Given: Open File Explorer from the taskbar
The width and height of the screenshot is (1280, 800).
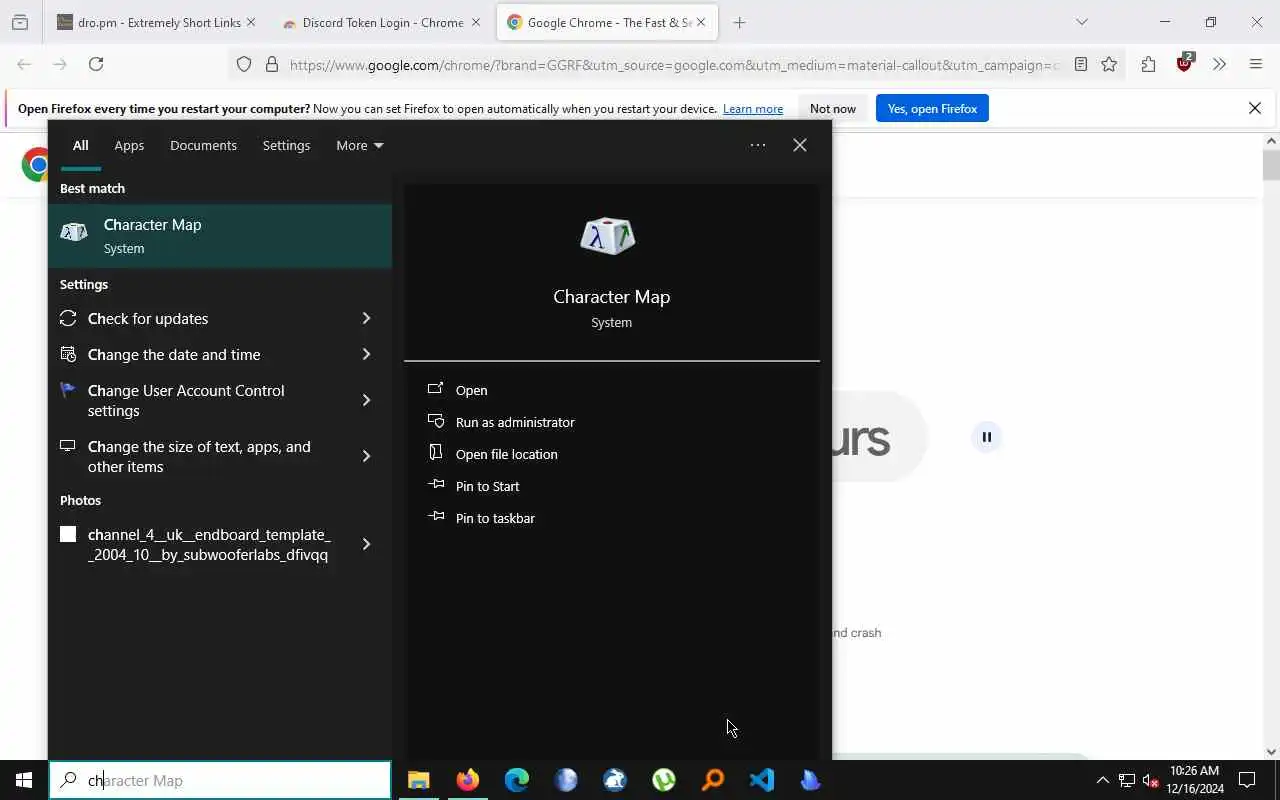Looking at the screenshot, I should 418,780.
